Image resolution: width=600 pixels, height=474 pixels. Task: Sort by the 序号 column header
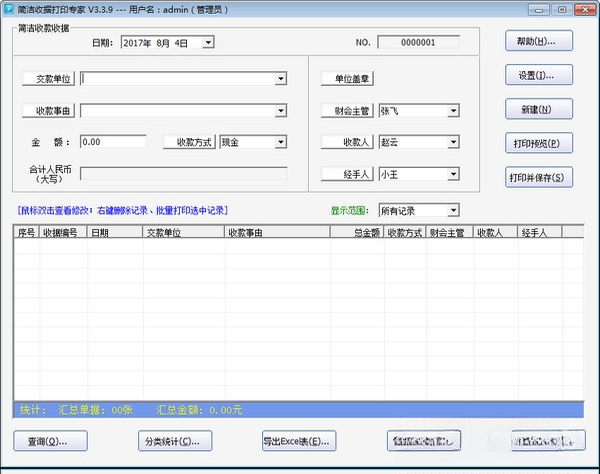click(26, 232)
